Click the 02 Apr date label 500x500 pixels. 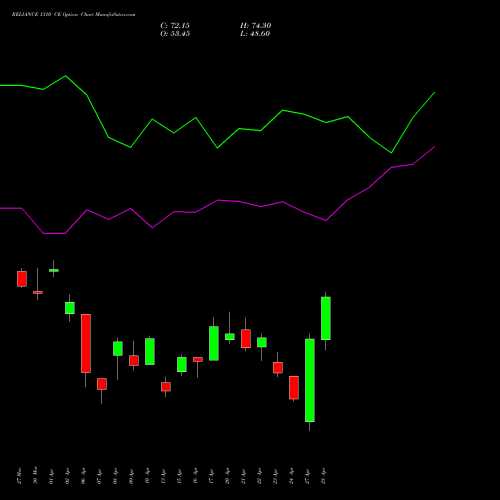point(67,476)
